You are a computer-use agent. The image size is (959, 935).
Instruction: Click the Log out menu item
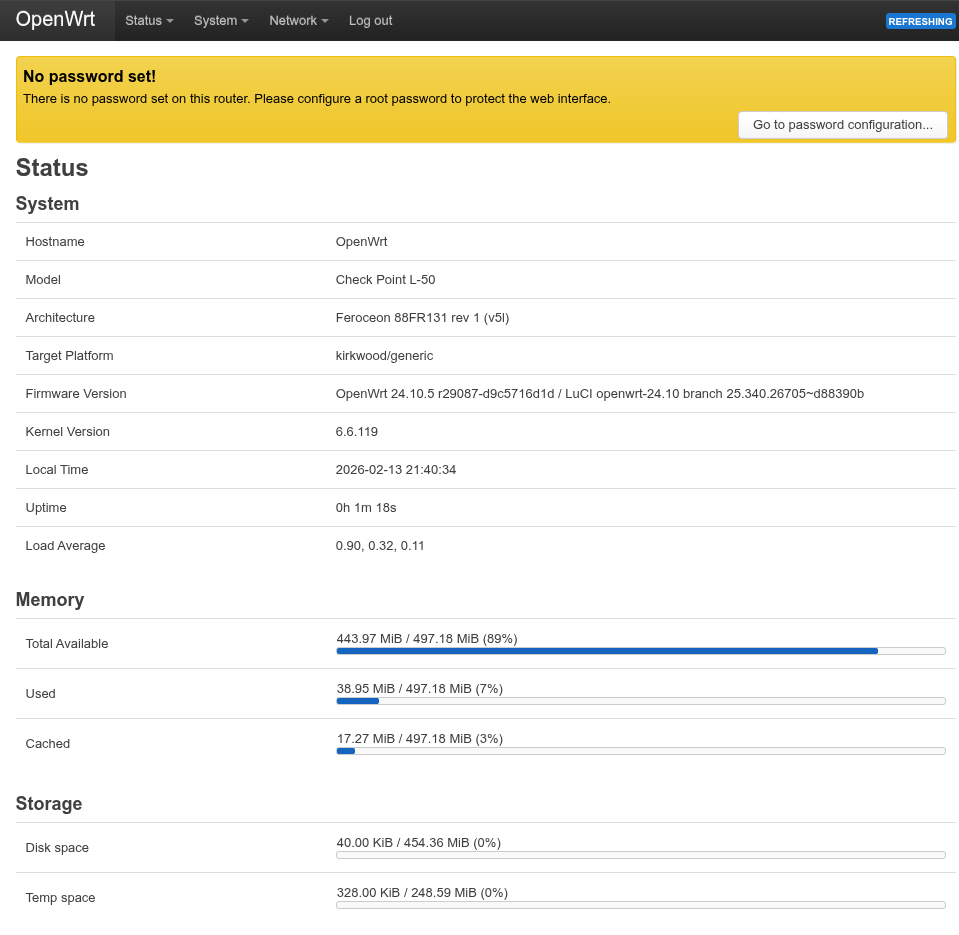point(370,21)
